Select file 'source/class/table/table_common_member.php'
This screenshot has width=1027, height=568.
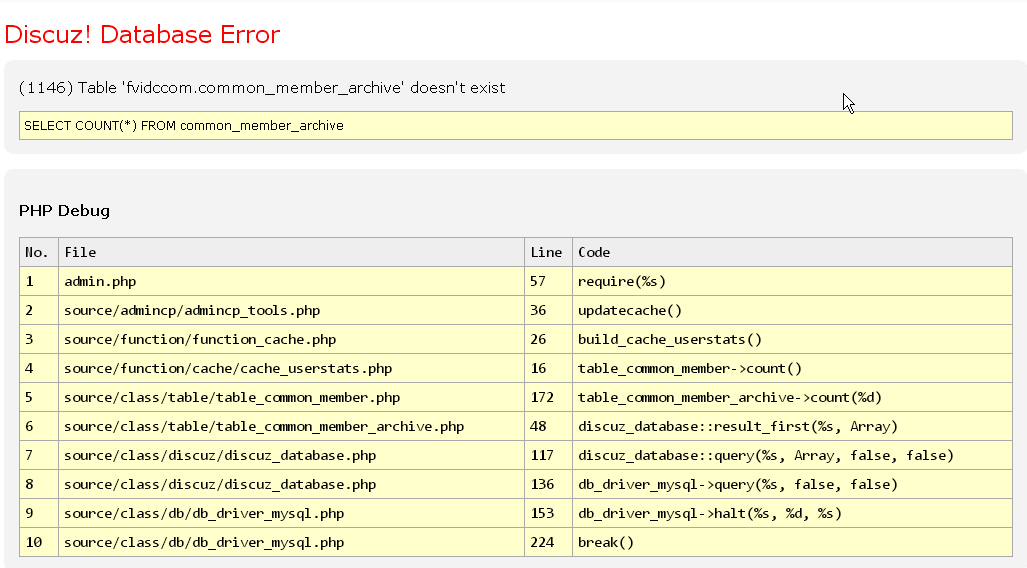click(232, 398)
